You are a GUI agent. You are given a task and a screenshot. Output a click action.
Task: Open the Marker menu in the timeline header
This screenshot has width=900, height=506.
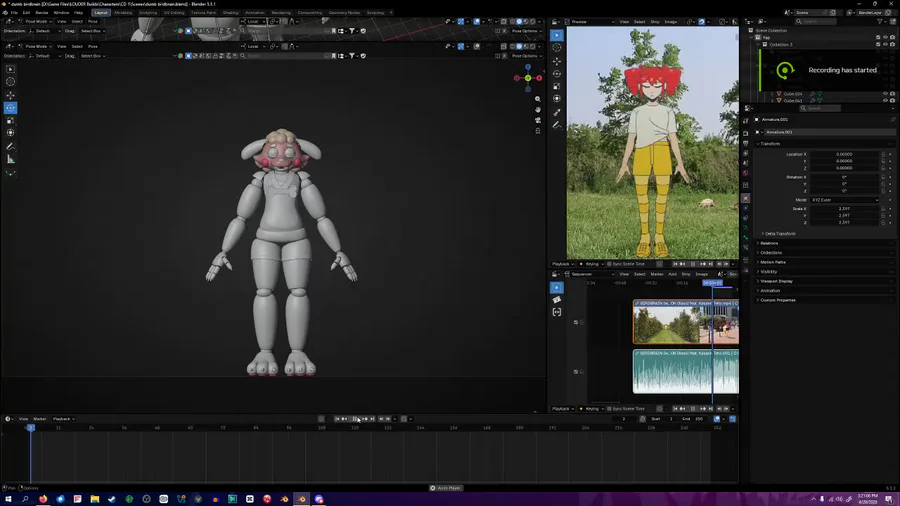tap(40, 418)
